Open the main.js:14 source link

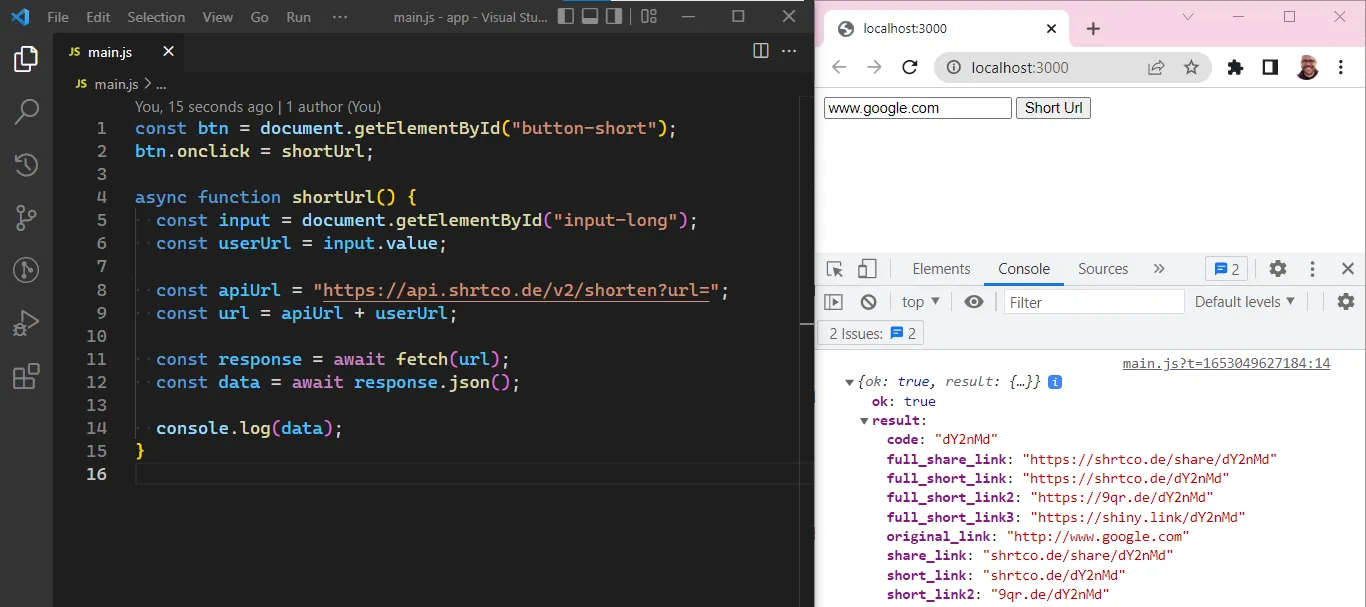pyautogui.click(x=1226, y=363)
